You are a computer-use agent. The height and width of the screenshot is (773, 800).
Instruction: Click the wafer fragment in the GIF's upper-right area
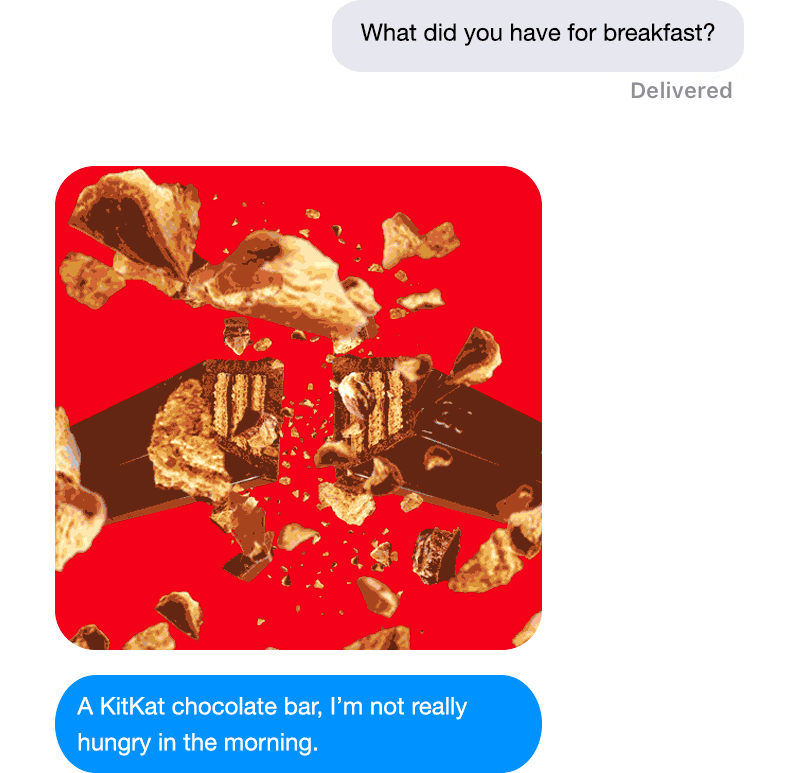418,239
